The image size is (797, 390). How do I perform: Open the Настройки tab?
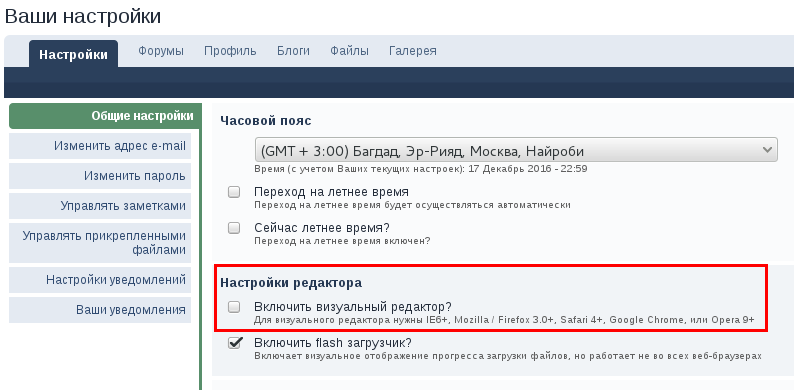click(73, 54)
